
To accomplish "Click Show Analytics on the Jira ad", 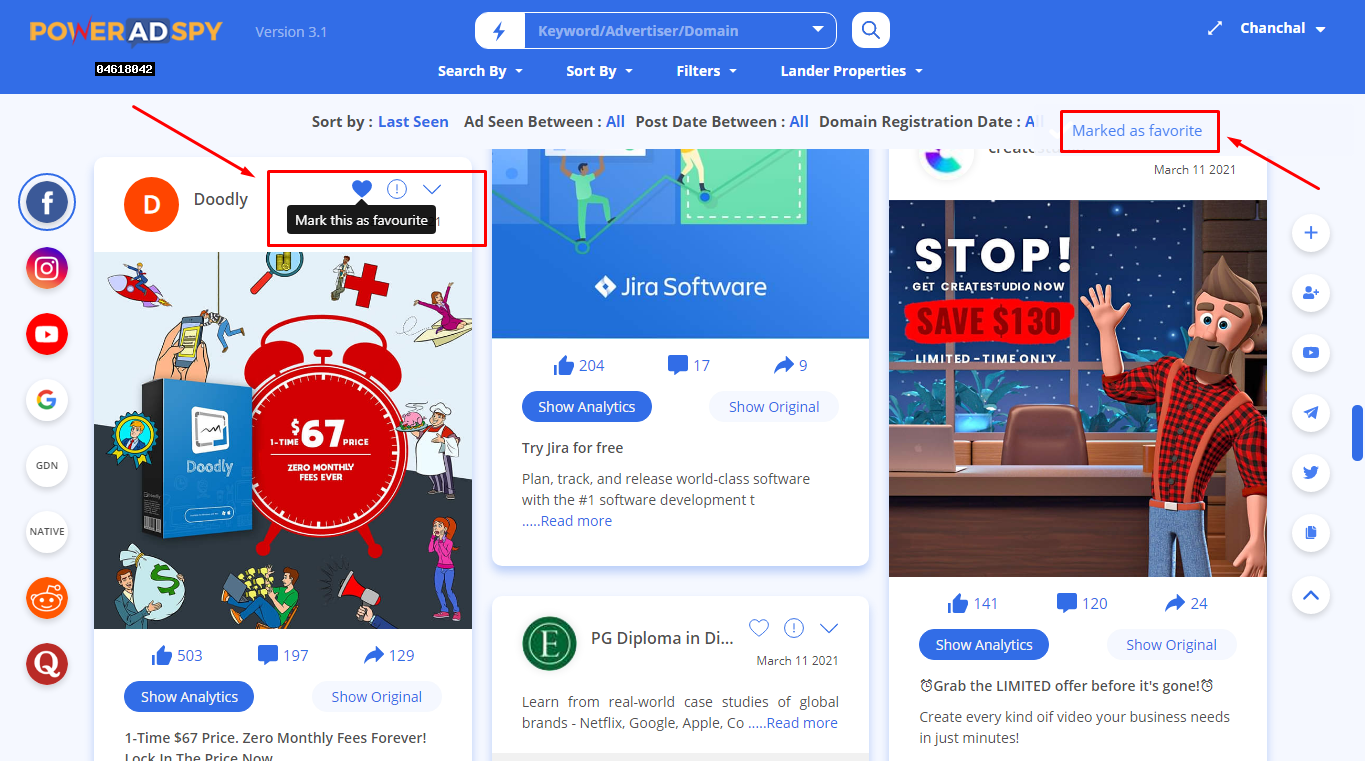I will pyautogui.click(x=587, y=407).
